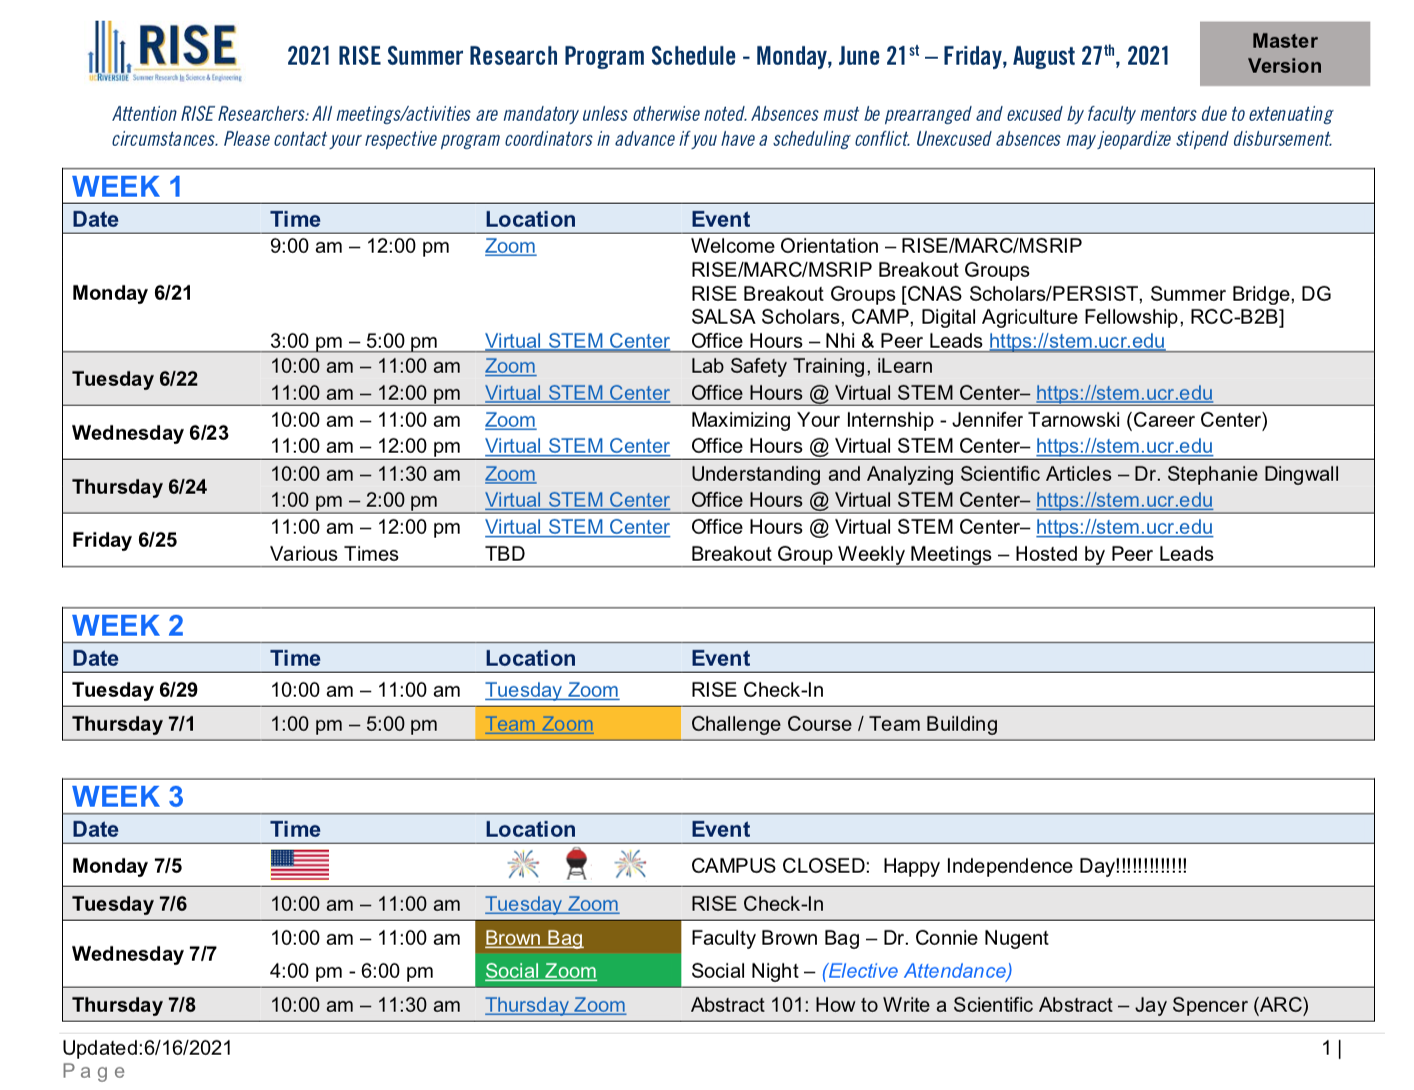Open the Zoom link for Lab Safety Training
The height and width of the screenshot is (1090, 1414).
click(x=510, y=366)
